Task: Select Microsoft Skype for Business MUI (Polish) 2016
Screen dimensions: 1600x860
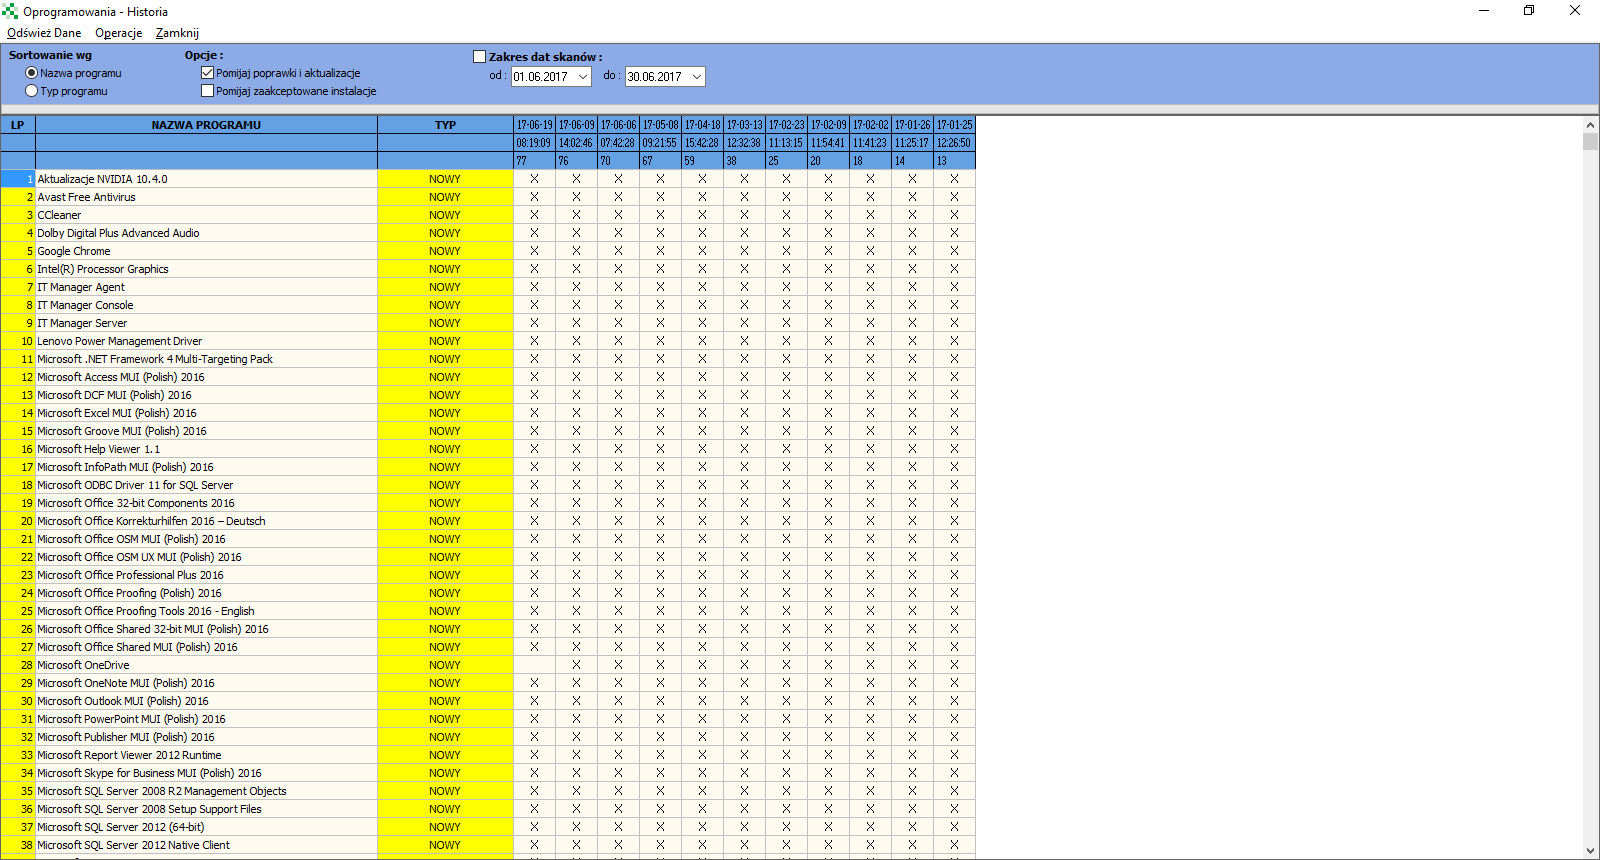Action: coord(206,773)
